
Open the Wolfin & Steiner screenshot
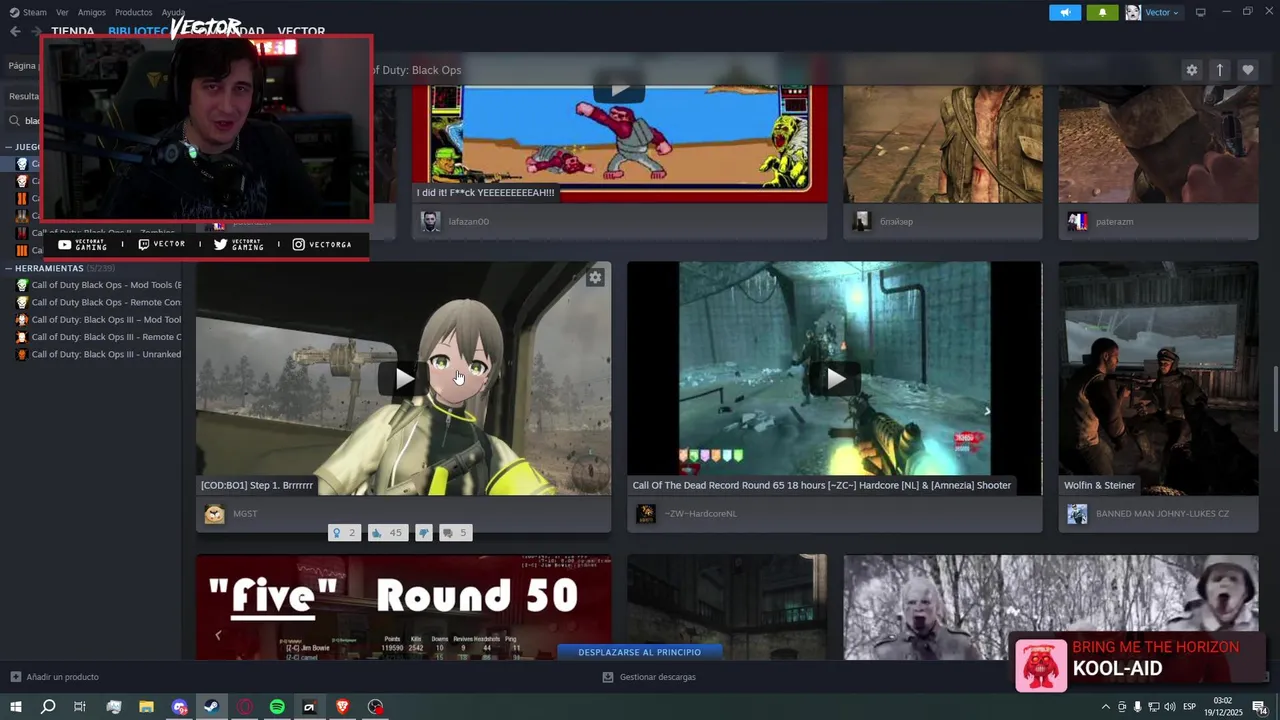point(1159,378)
